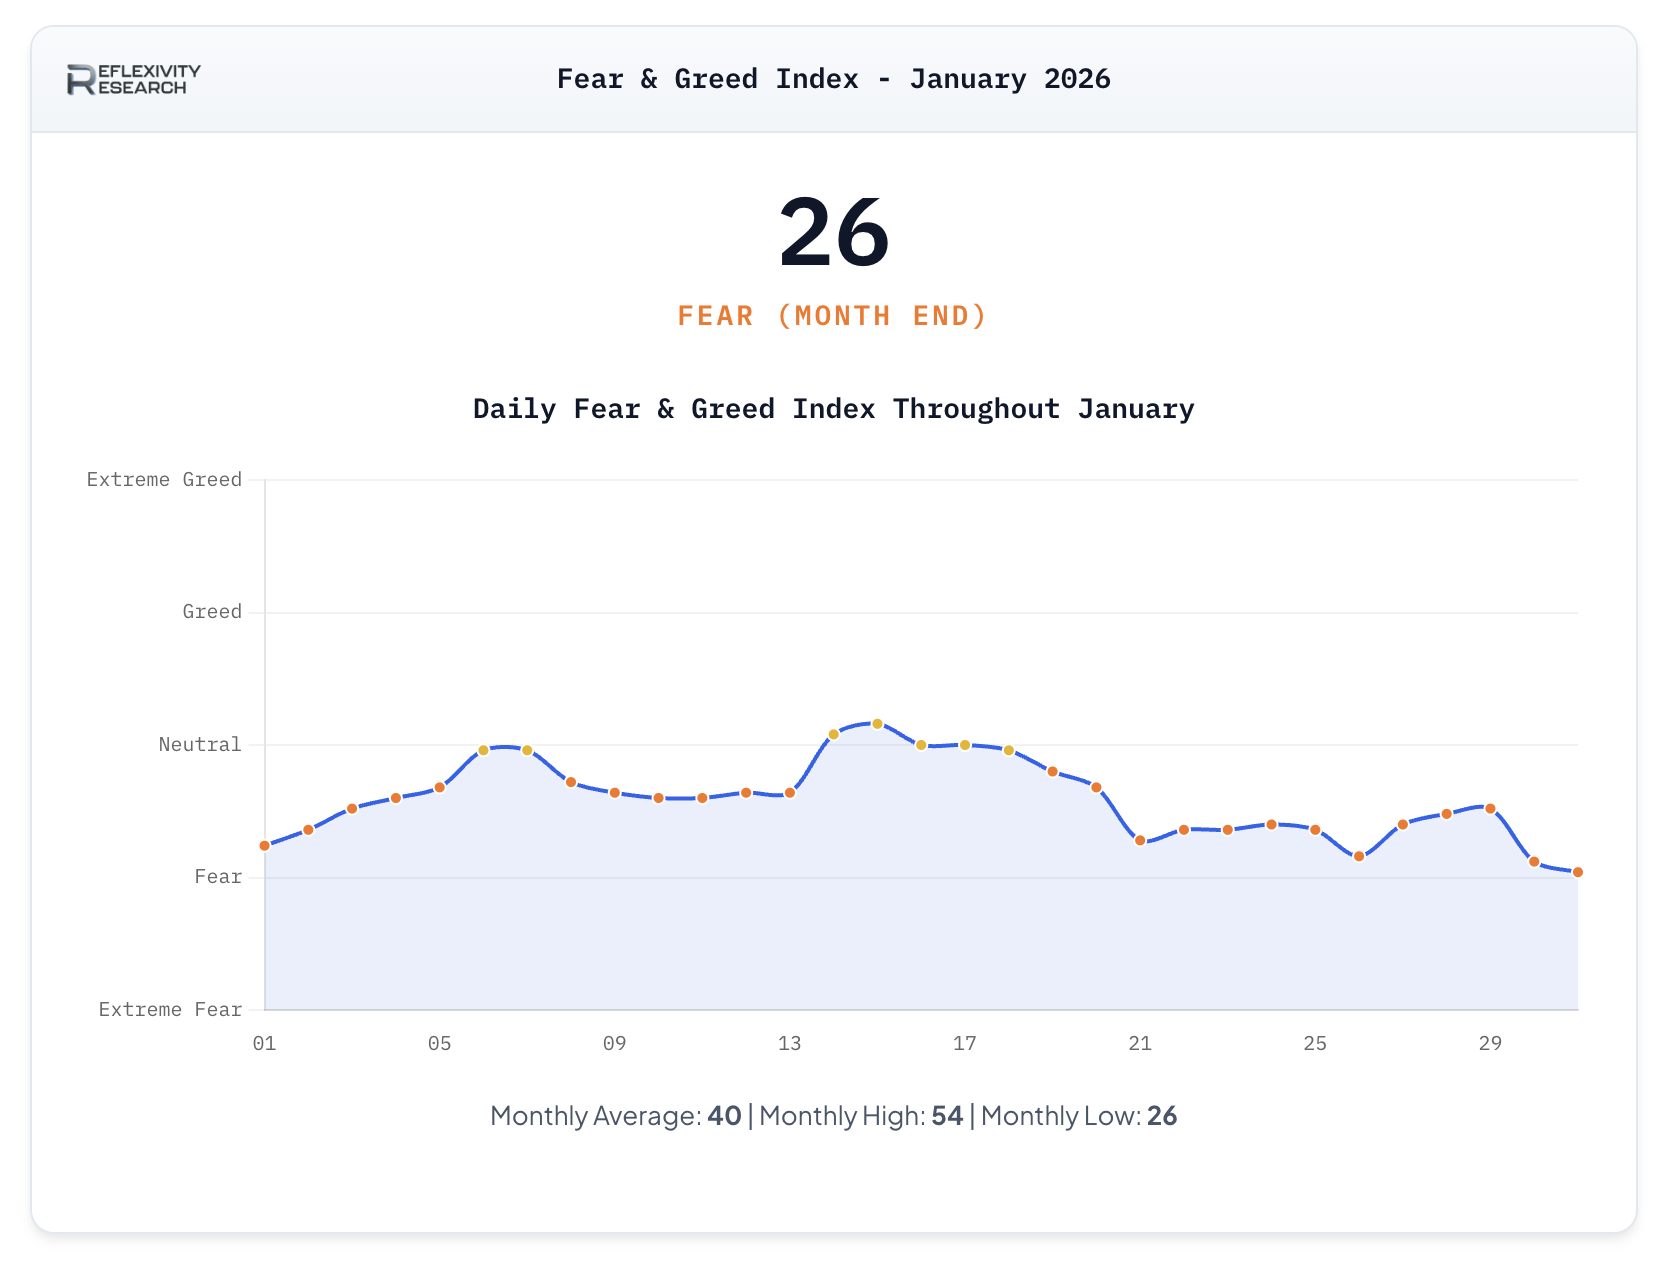Viewport: 1678px width, 1266px height.
Task: Select the final data point at month end
Action: [x=1578, y=873]
